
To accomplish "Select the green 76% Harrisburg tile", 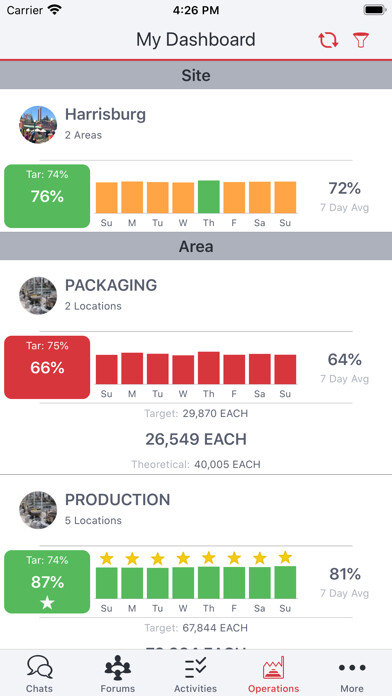I will click(47, 196).
